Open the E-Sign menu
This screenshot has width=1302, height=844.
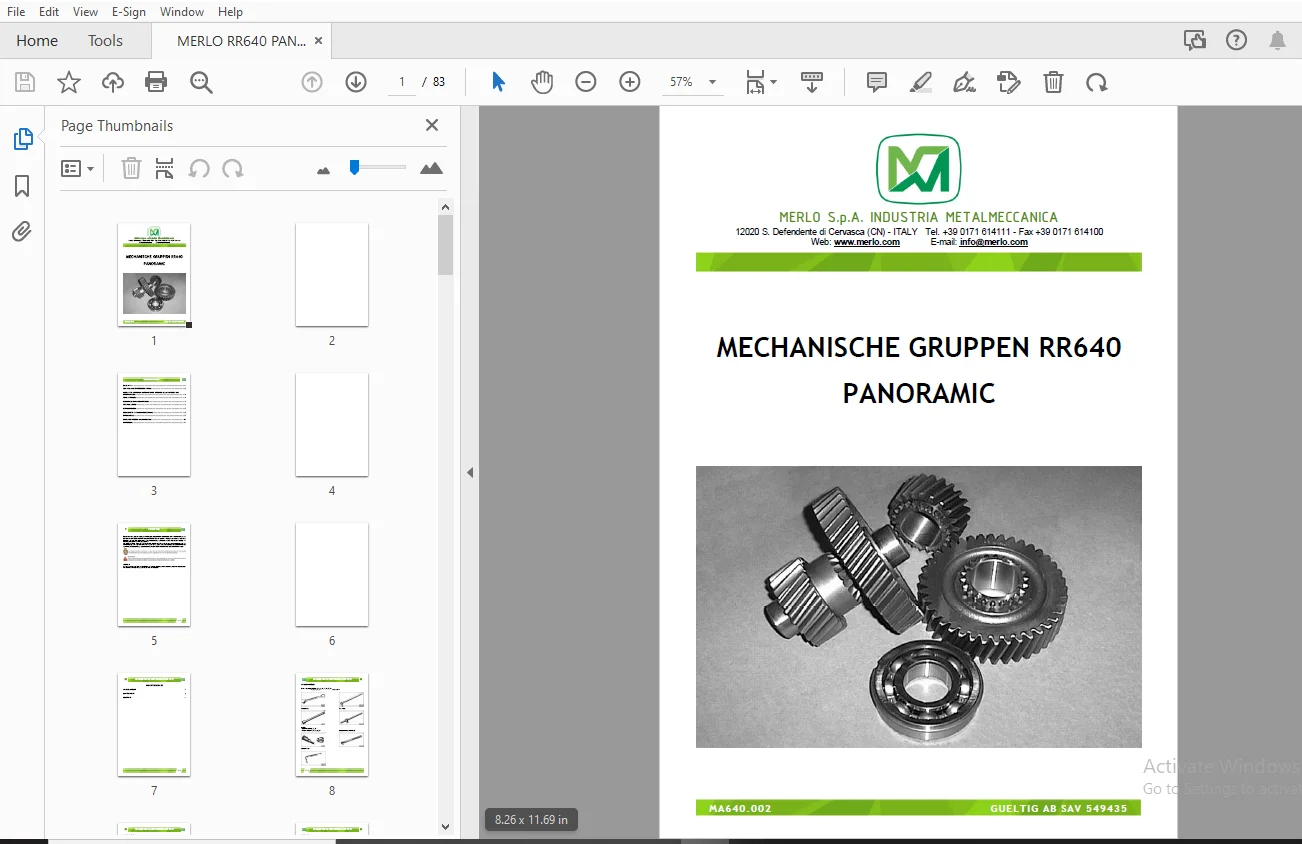[x=128, y=12]
